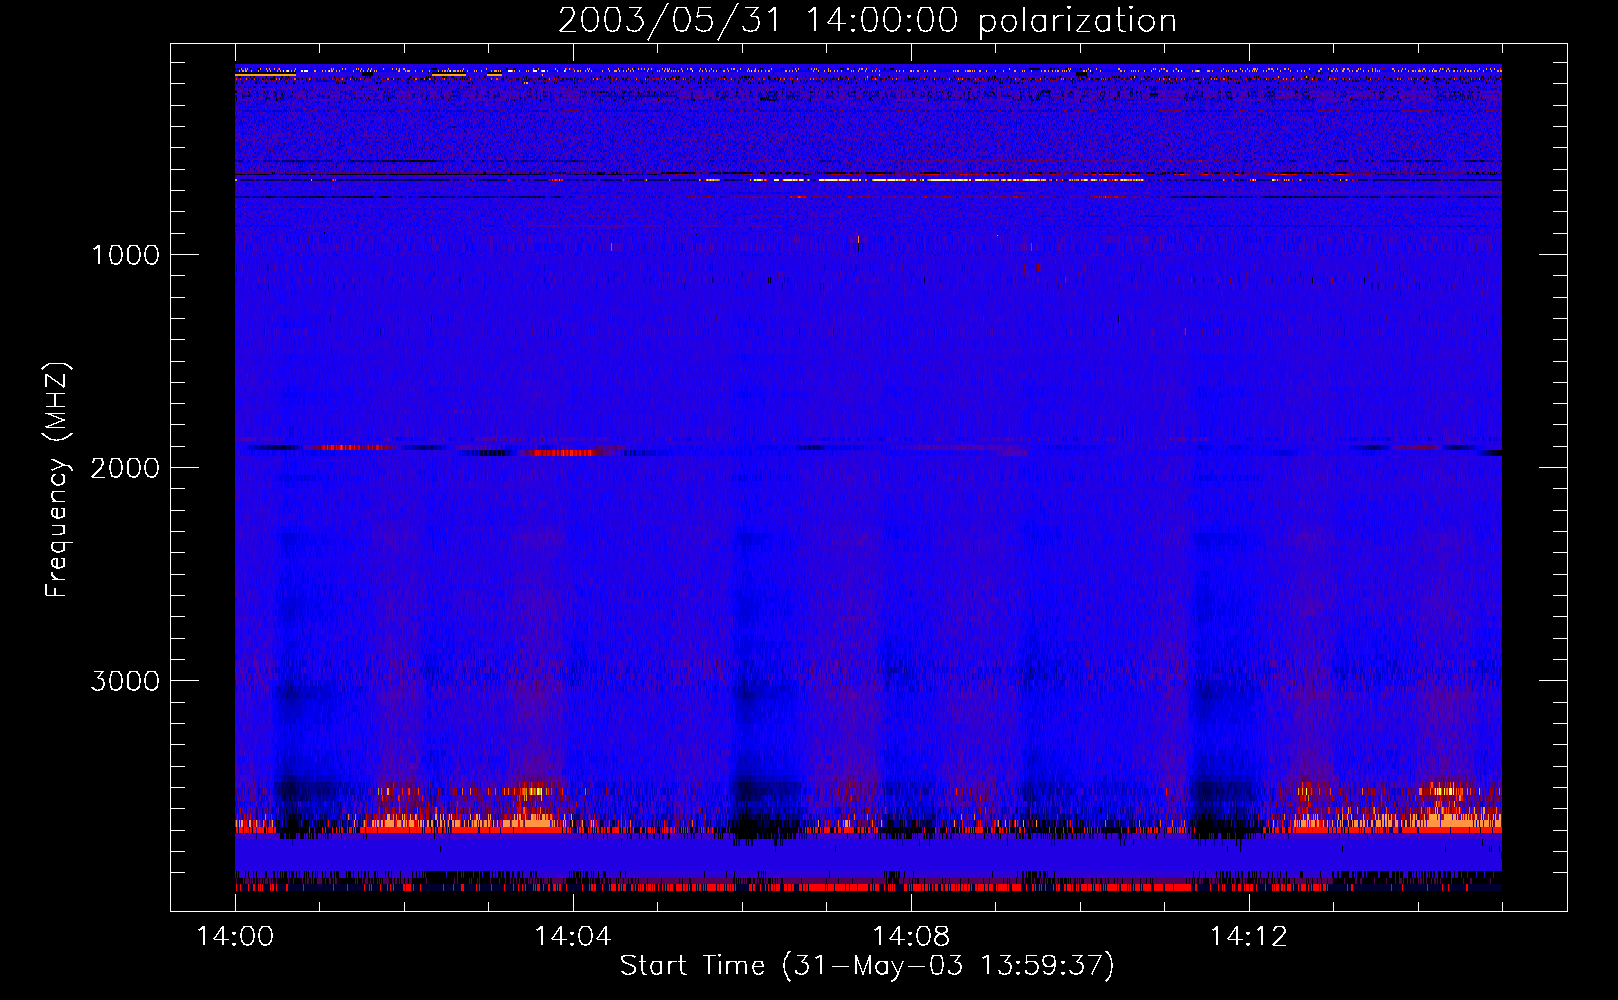Image resolution: width=1618 pixels, height=1000 pixels.
Task: Click the 14:00 time tick label
Action: coord(235,937)
